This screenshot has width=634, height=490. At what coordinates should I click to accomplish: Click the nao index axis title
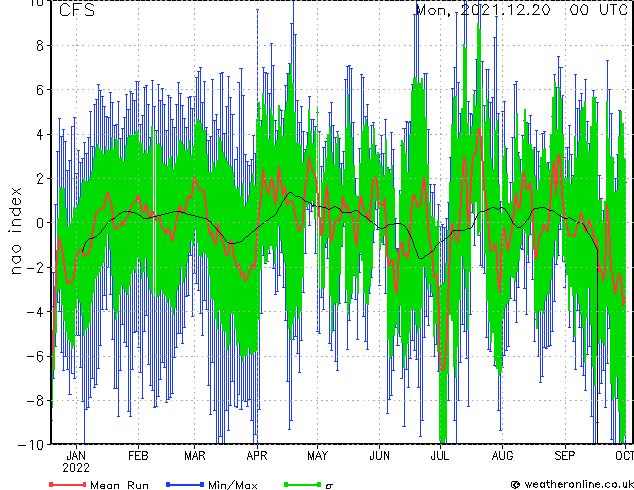[15, 231]
